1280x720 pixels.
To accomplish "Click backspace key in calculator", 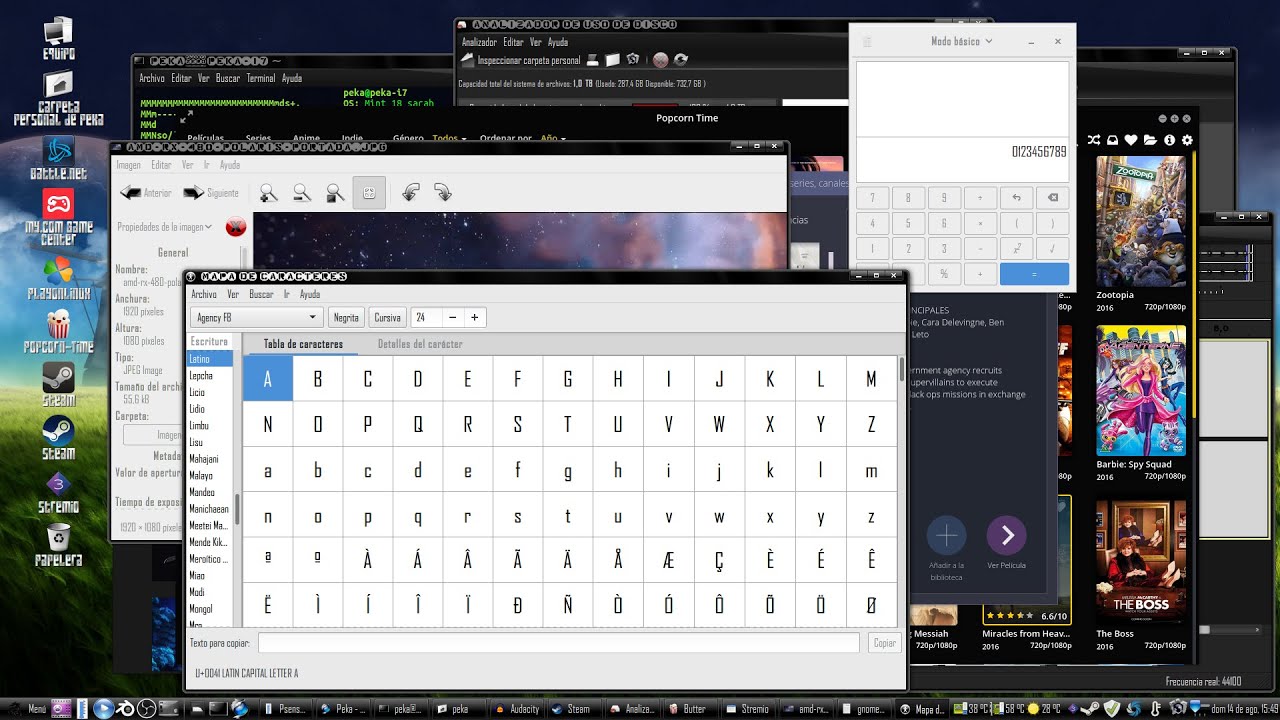I will point(1052,198).
